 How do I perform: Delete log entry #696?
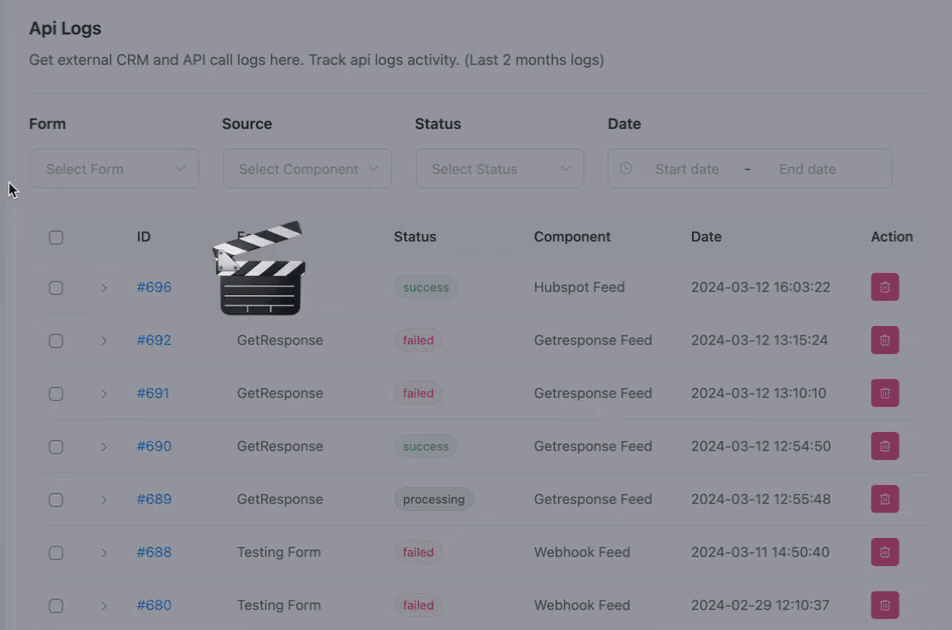click(x=884, y=287)
